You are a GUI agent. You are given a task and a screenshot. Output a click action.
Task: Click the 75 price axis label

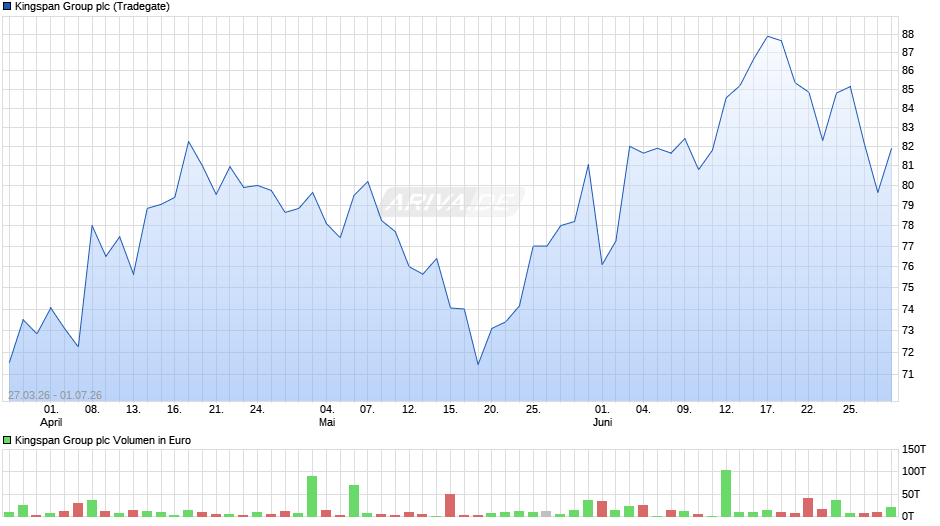[908, 287]
